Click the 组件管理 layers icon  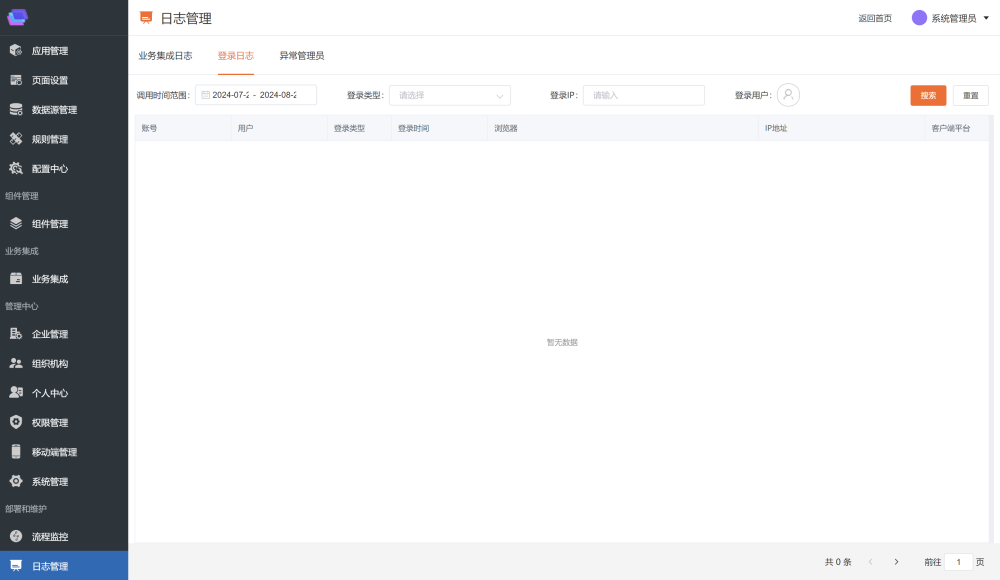(16, 224)
